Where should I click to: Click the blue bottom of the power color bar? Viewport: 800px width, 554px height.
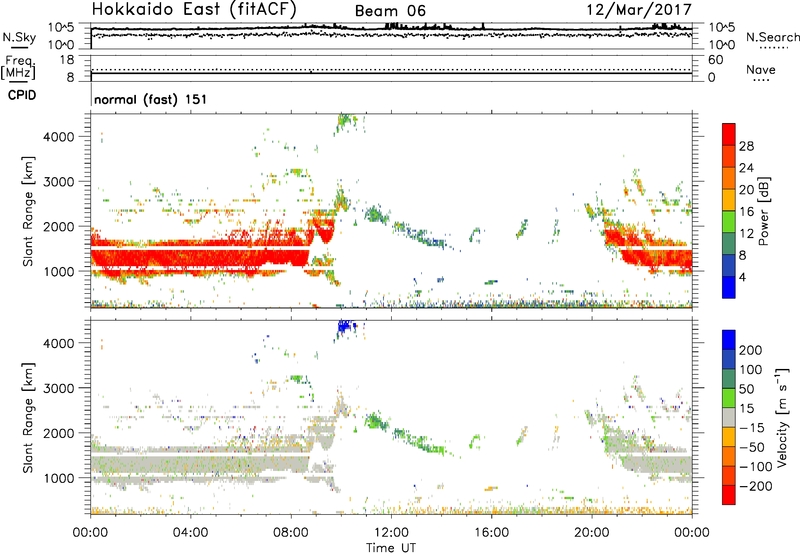729,287
